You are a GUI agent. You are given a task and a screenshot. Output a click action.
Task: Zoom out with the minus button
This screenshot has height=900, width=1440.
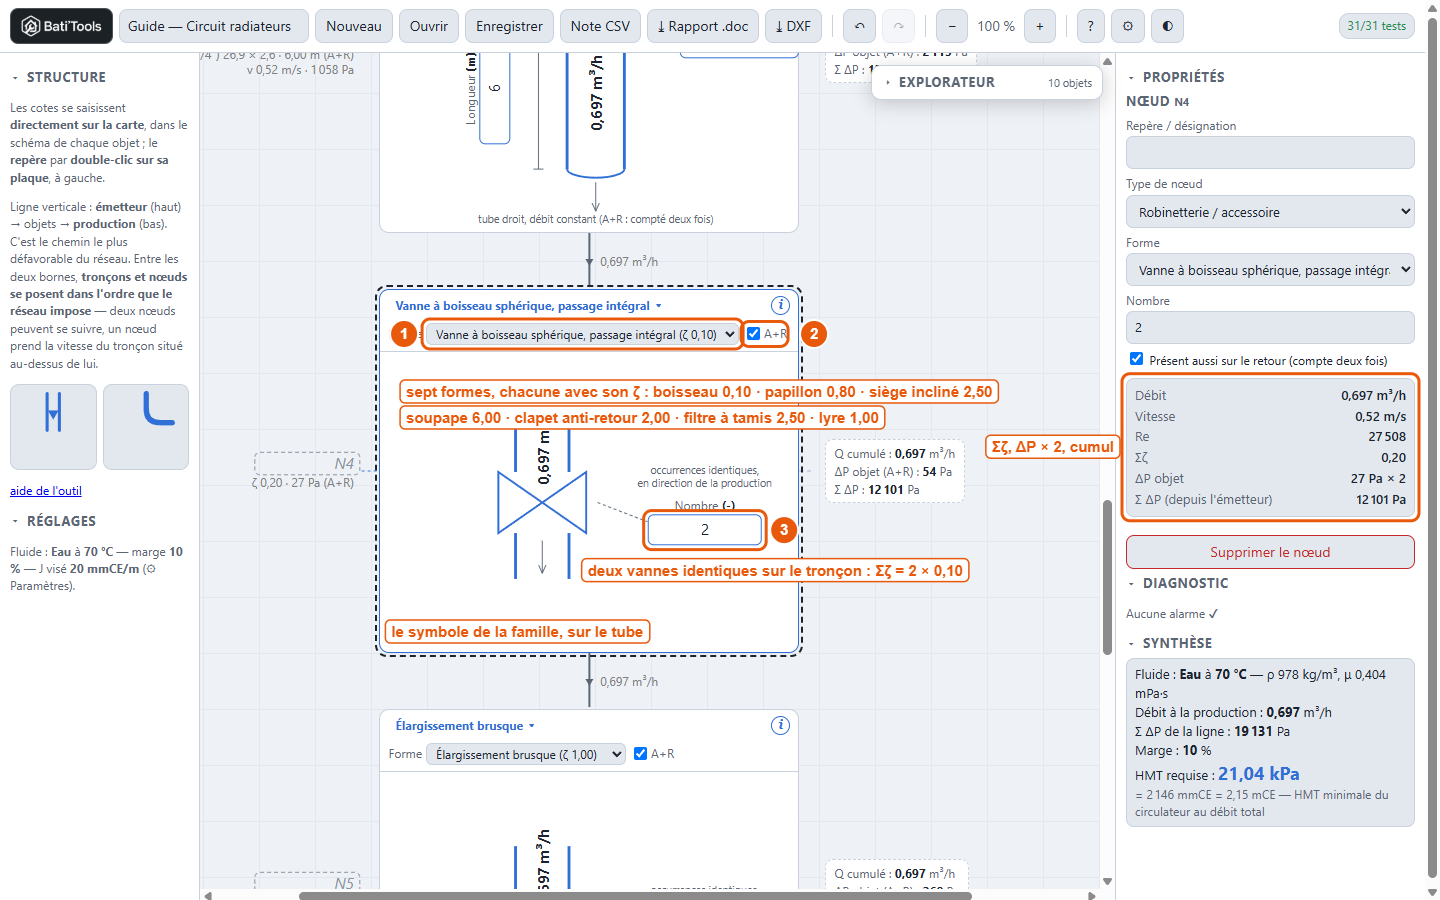pyautogui.click(x=951, y=26)
